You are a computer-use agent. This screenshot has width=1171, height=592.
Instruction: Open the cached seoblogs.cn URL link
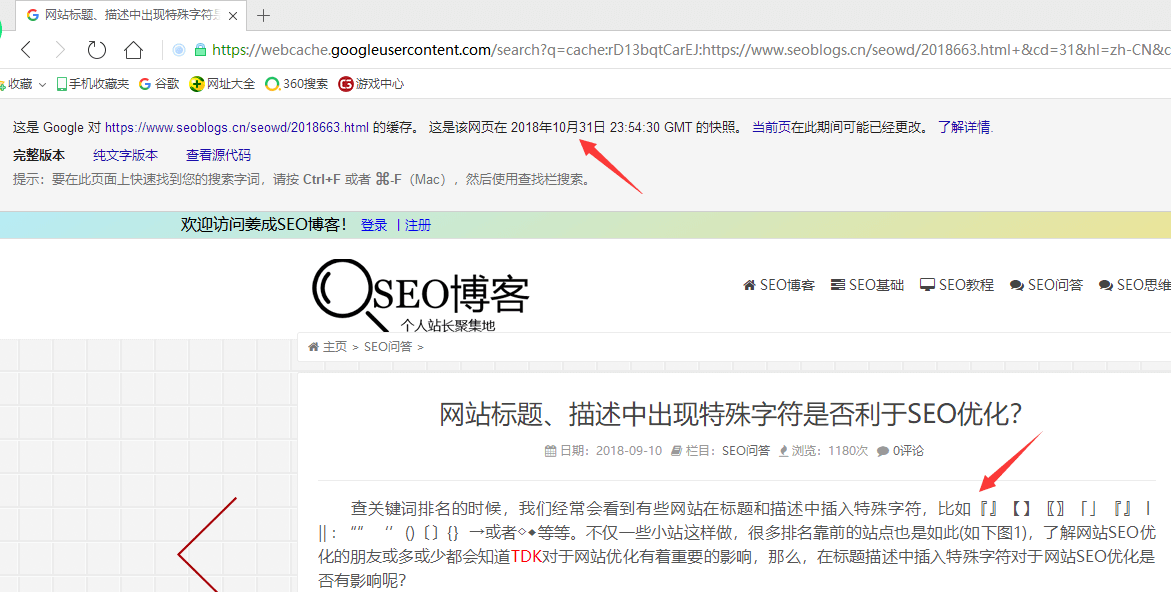coord(237,128)
